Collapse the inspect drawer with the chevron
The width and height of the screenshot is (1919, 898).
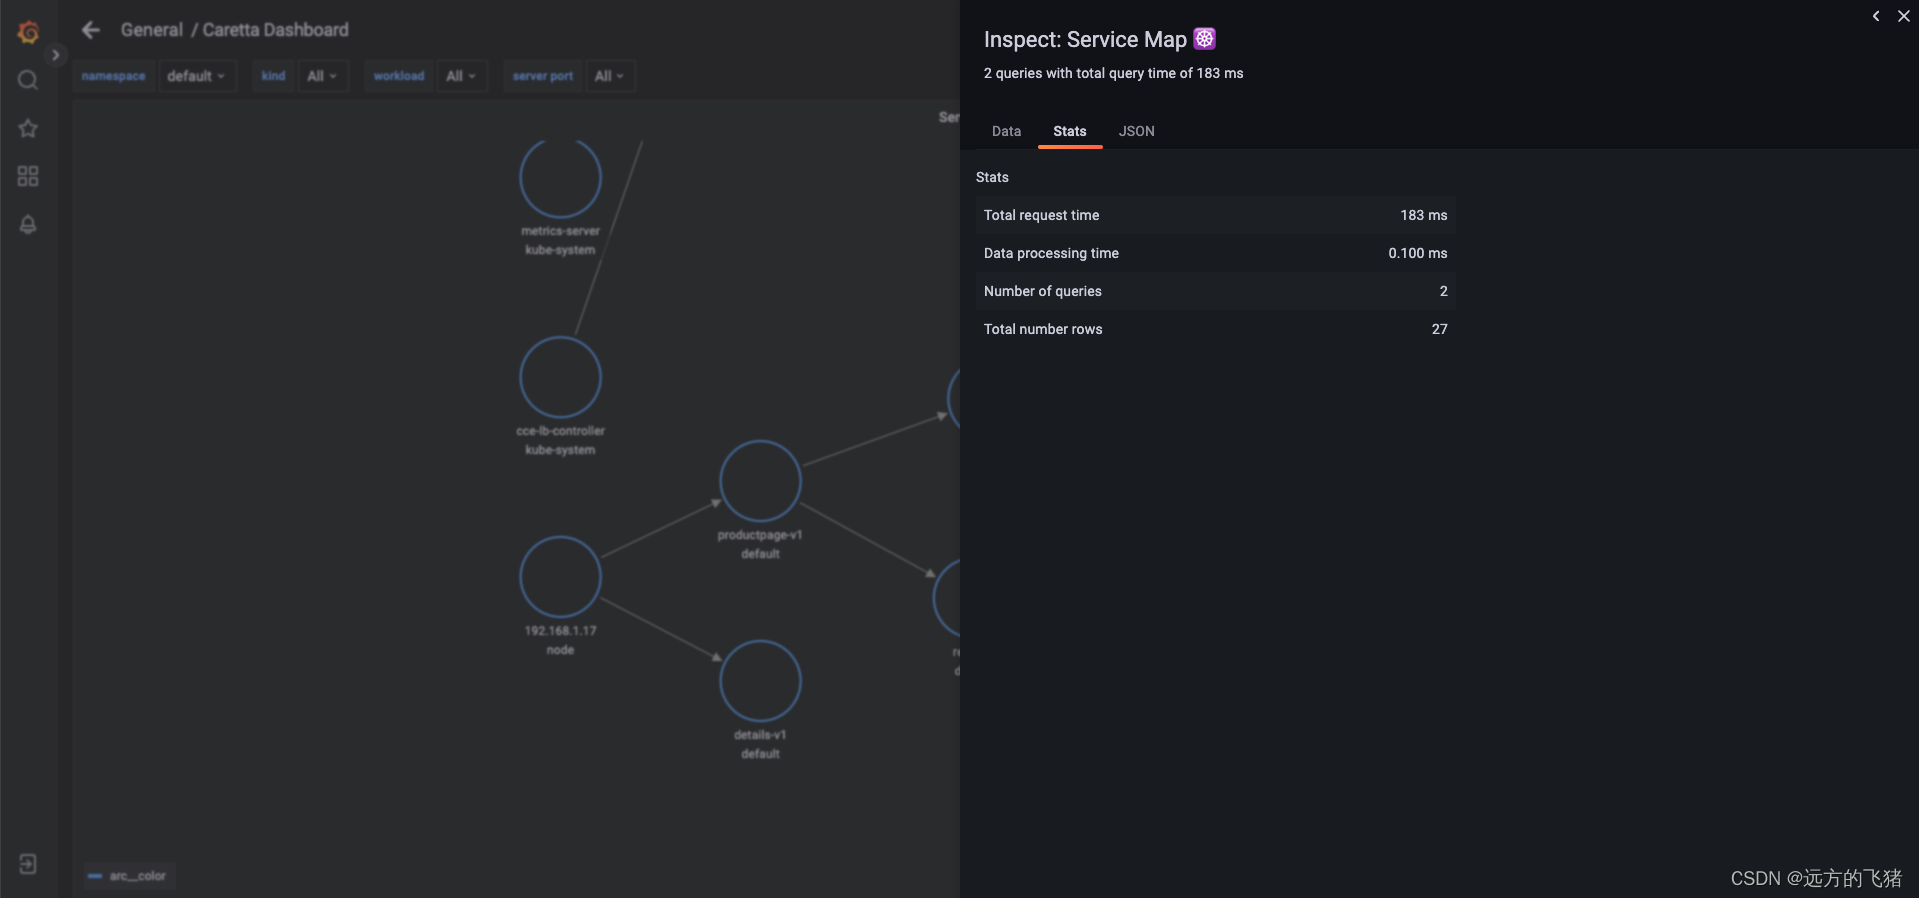click(x=1876, y=16)
